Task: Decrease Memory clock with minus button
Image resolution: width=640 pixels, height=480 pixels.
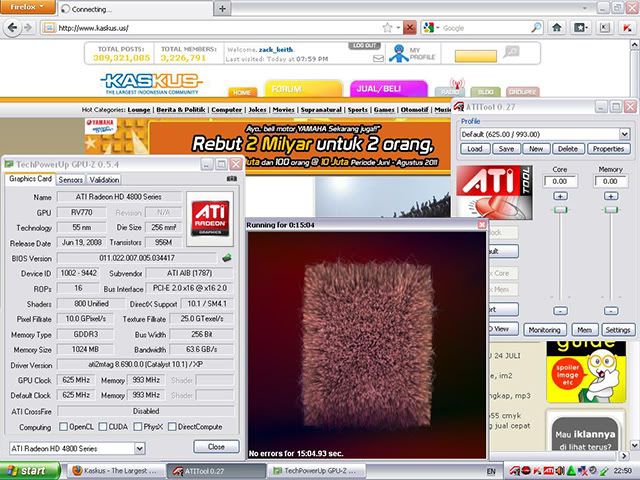Action: (611, 311)
